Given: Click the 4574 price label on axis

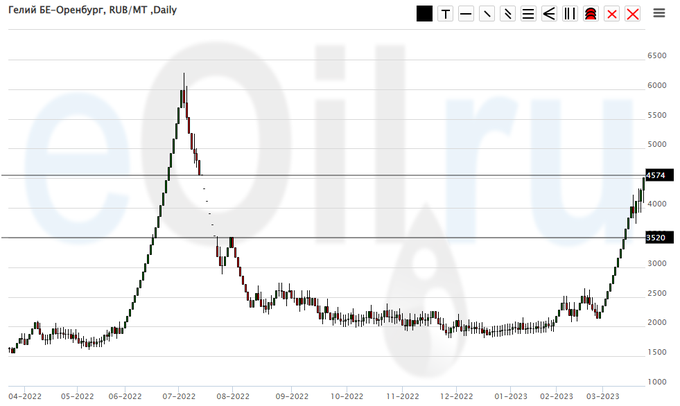Looking at the screenshot, I should pyautogui.click(x=656, y=176).
